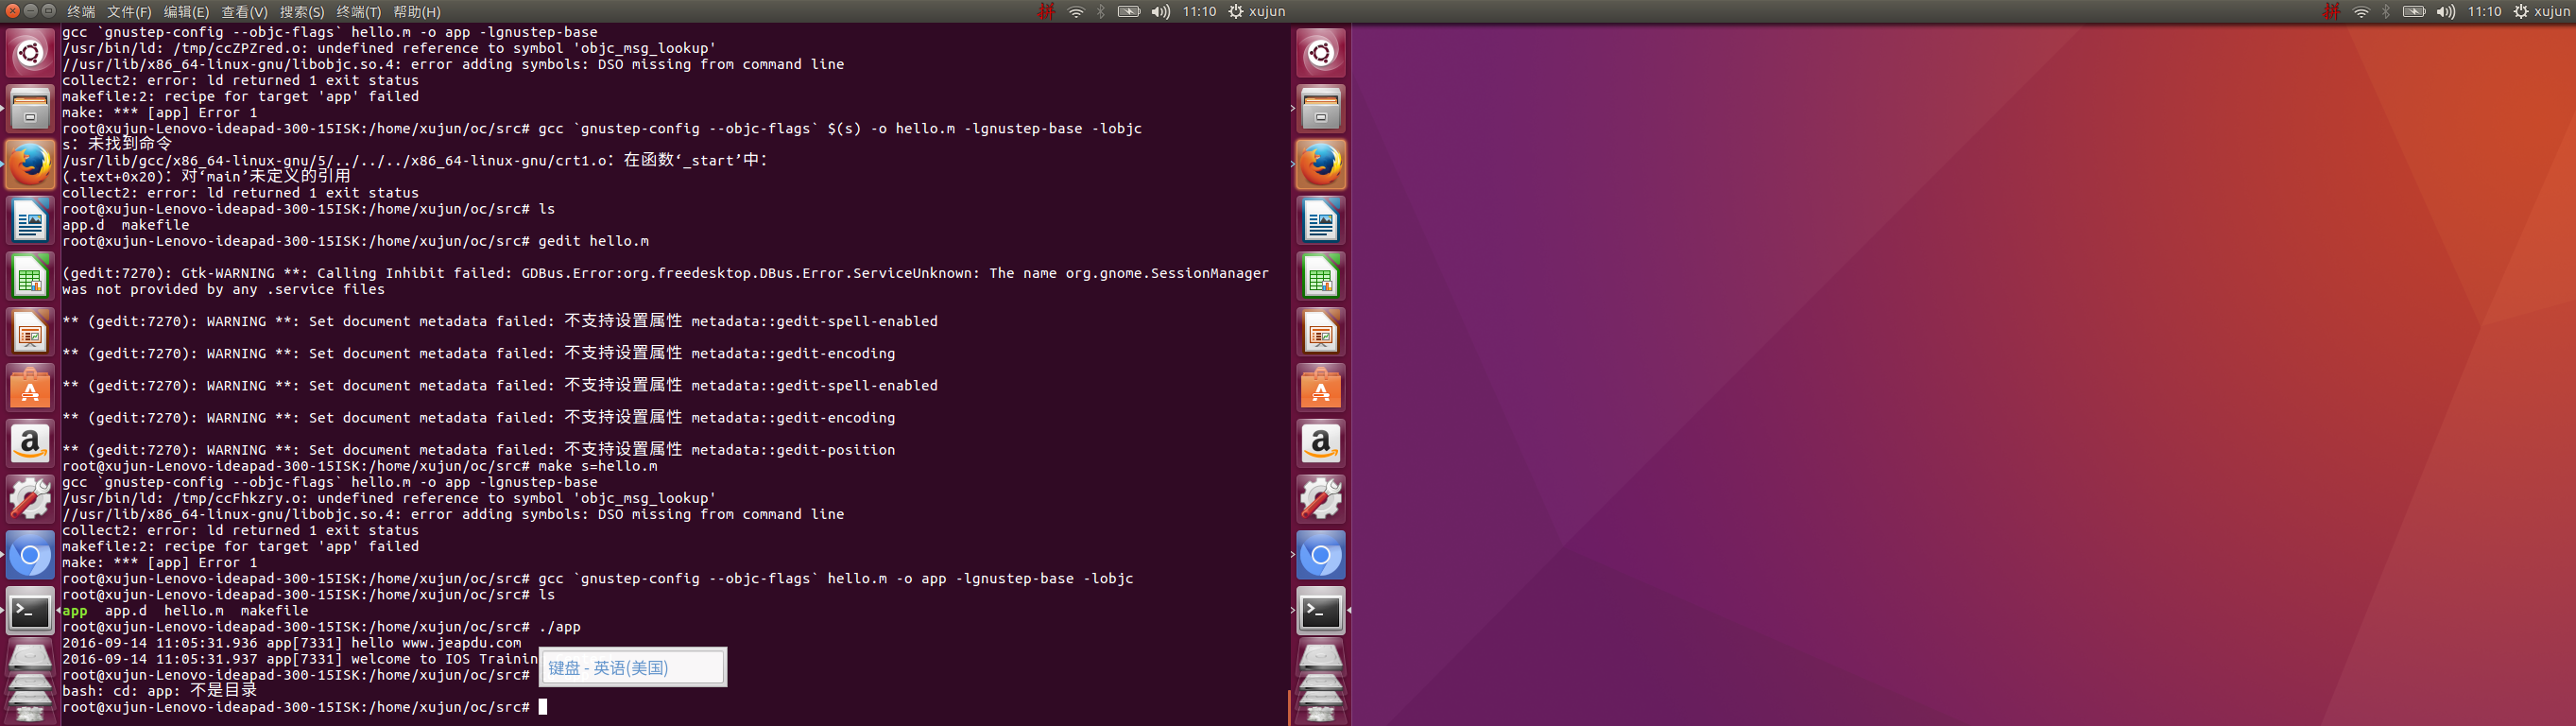Open LibreOffice Writer on the empty desktop's launcher
Viewport: 2576px width, 726px height.
coord(1321,220)
